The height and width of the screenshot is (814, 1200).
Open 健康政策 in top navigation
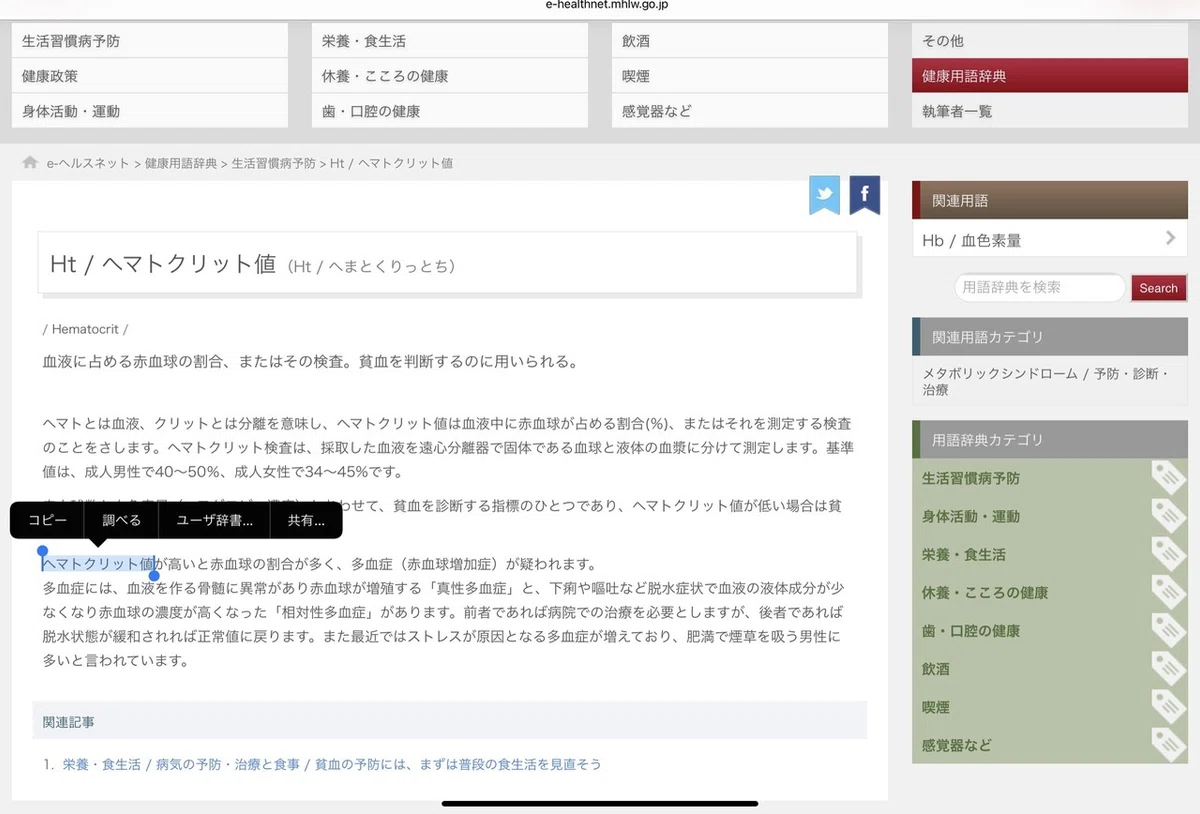pos(150,76)
